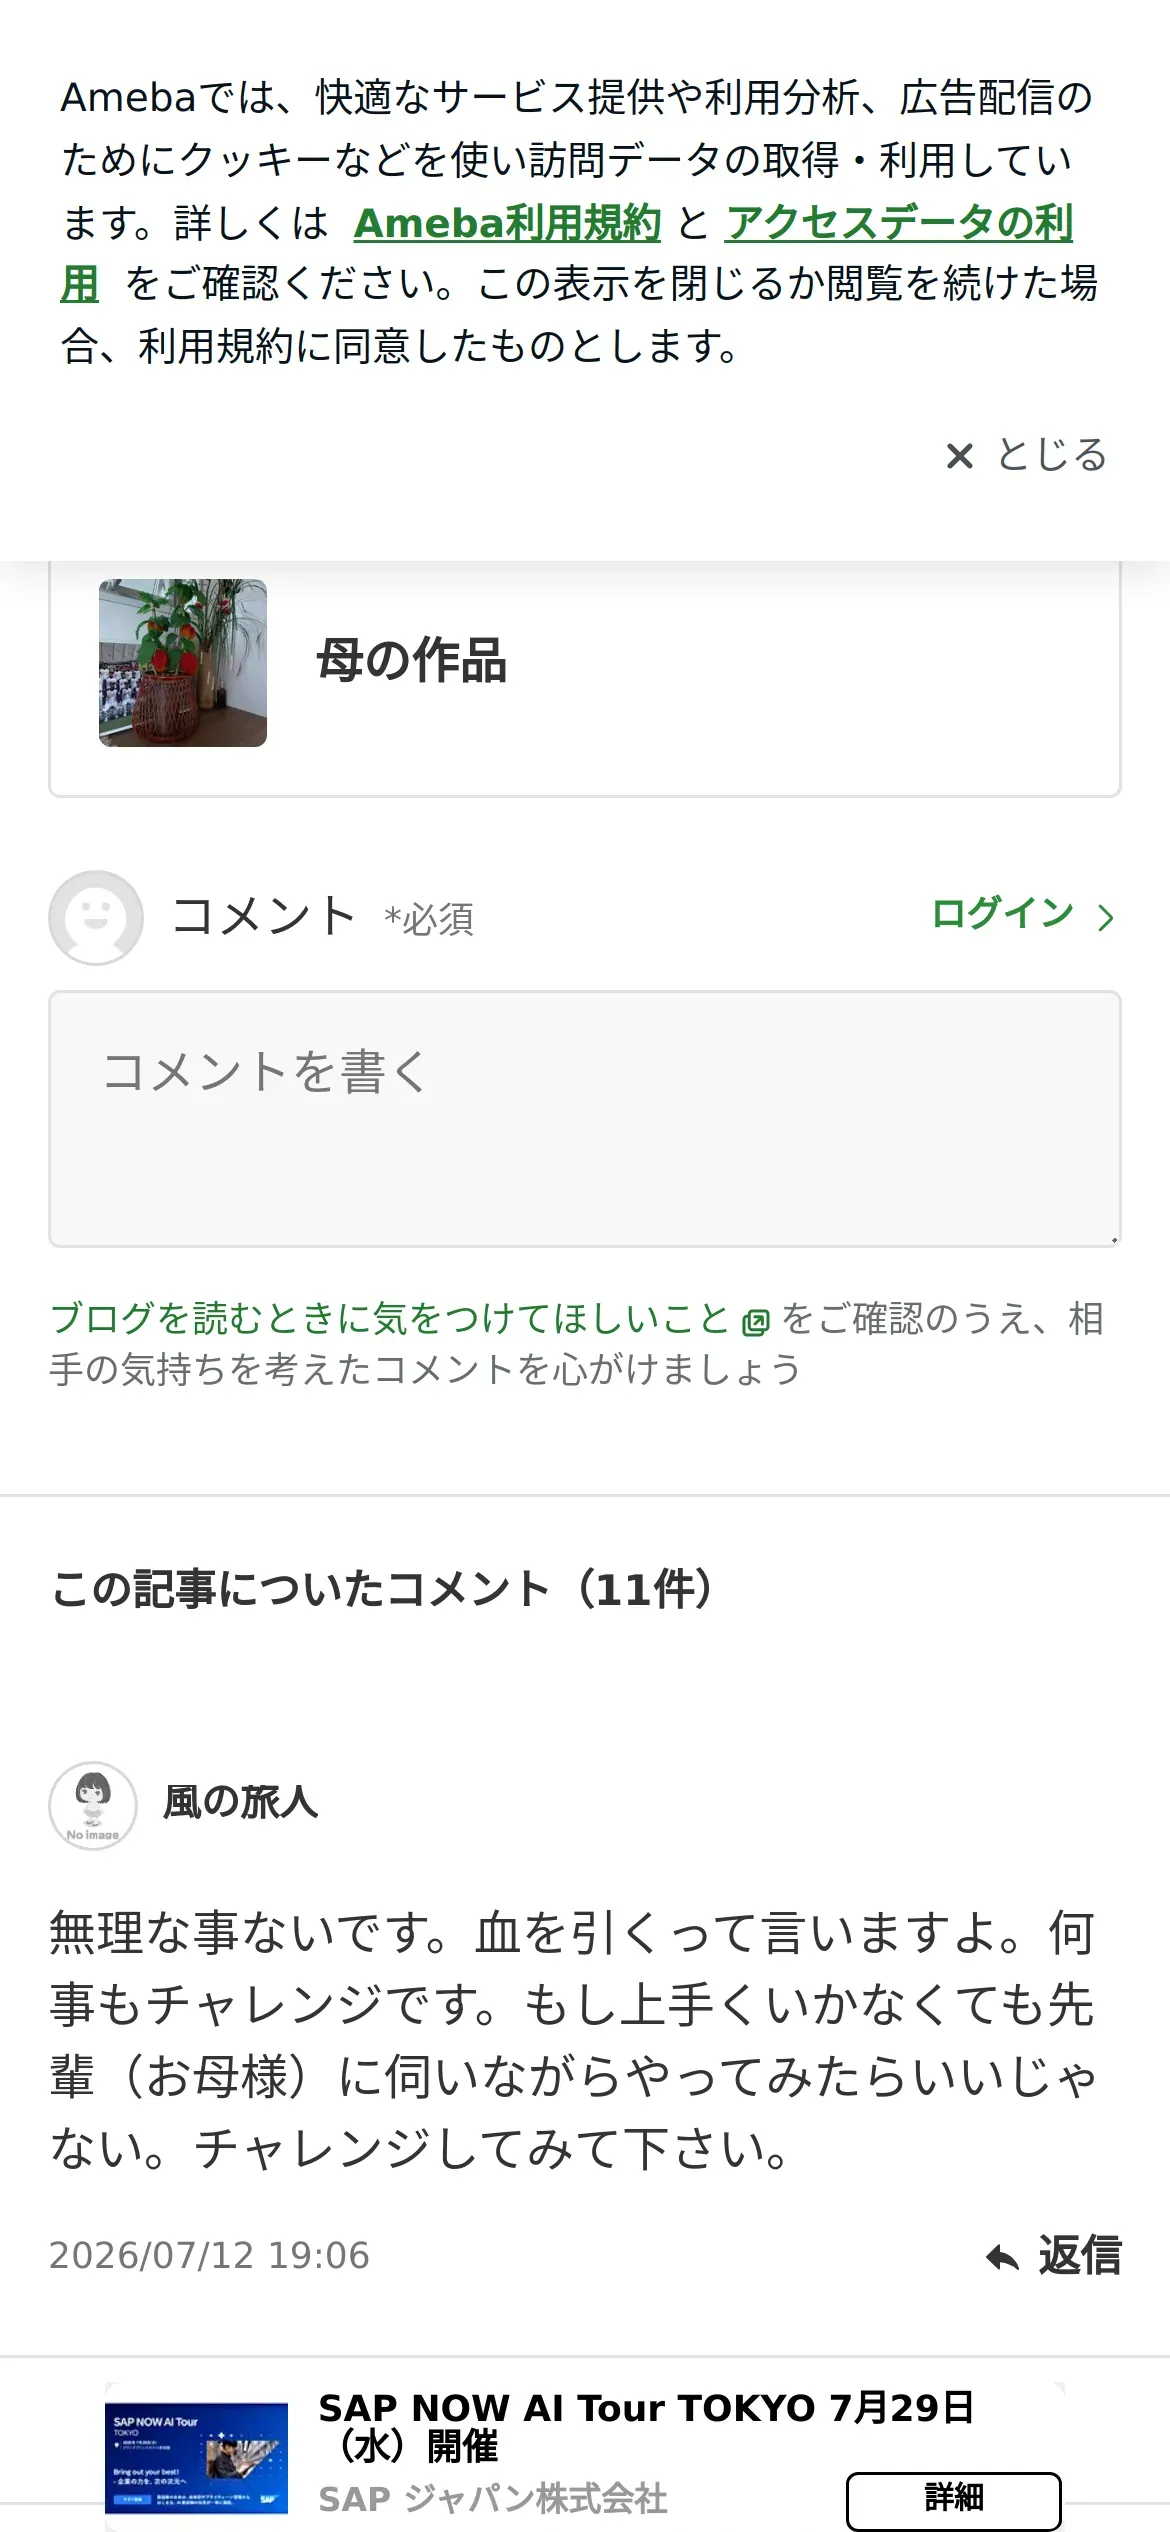The width and height of the screenshot is (1170, 2532).
Task: Open ブログを読むときに気をつけてほしいこと guideline link
Action: click(390, 1318)
